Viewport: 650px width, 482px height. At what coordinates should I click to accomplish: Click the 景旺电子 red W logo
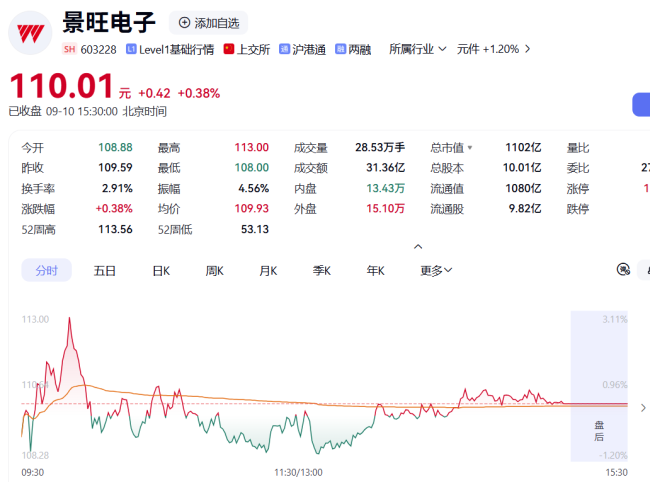[x=30, y=33]
